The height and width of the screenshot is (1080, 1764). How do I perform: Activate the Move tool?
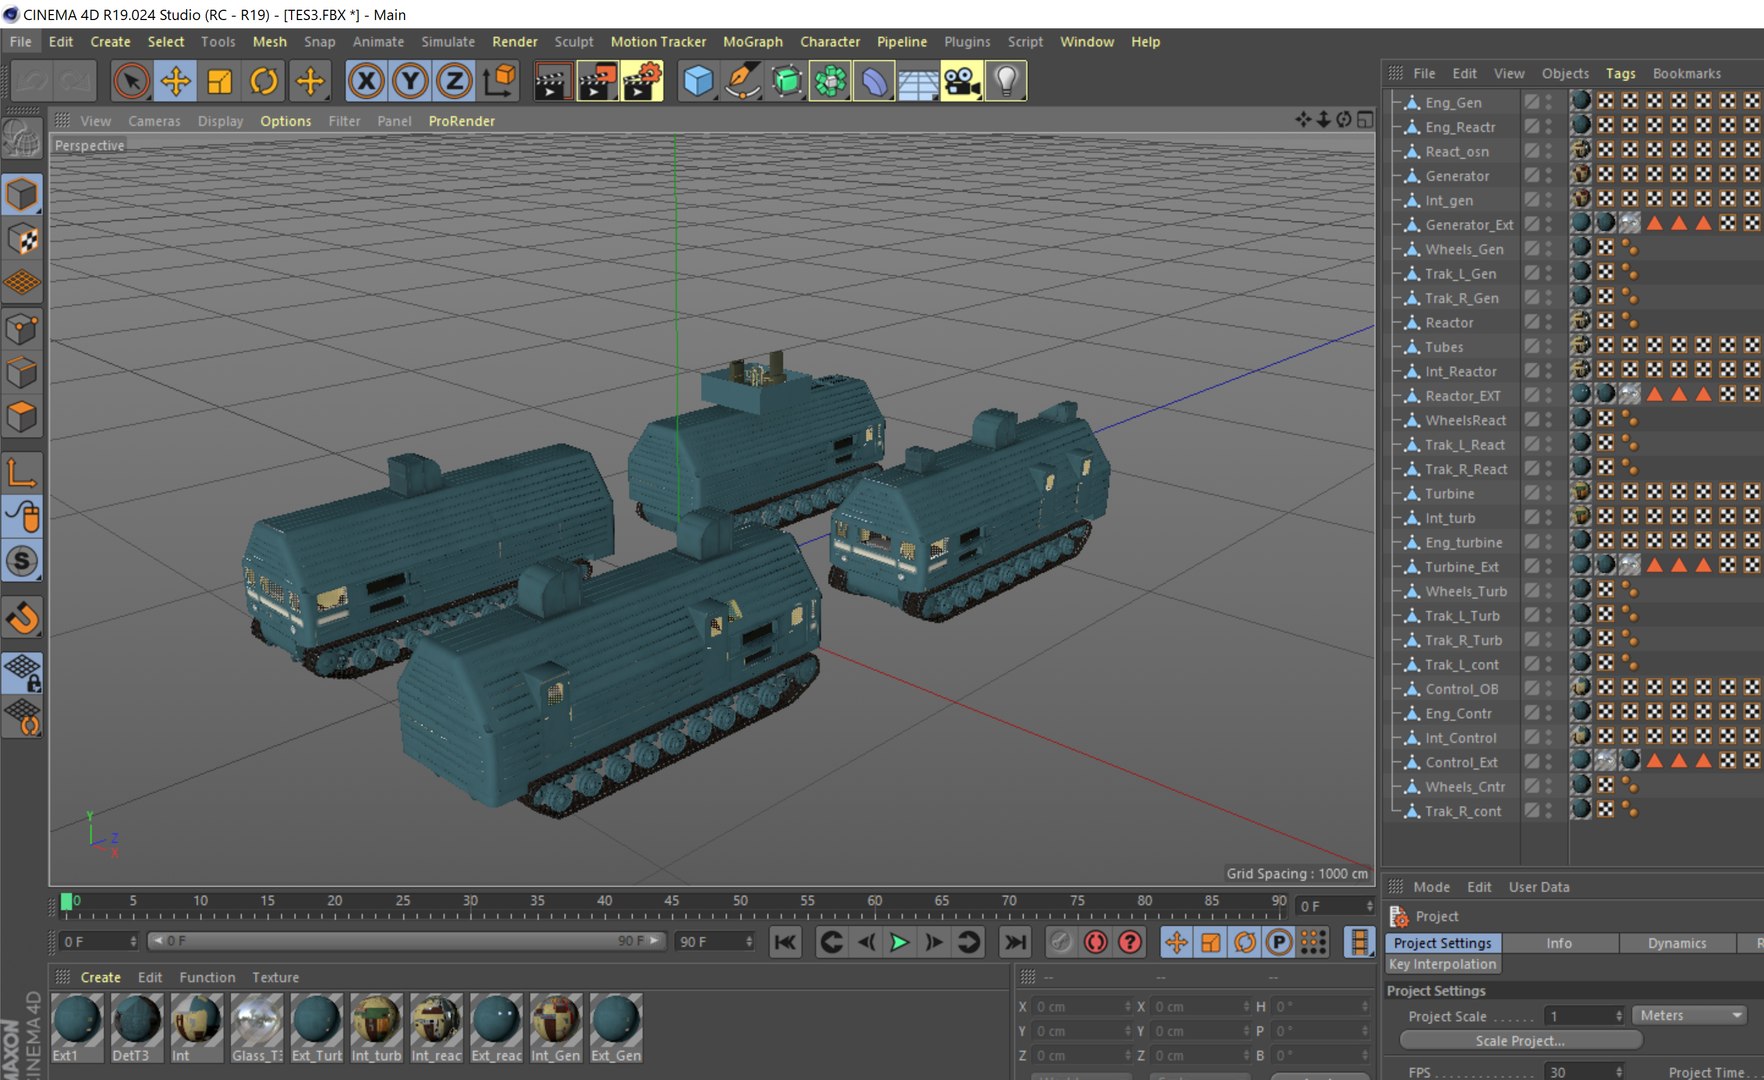pyautogui.click(x=175, y=81)
